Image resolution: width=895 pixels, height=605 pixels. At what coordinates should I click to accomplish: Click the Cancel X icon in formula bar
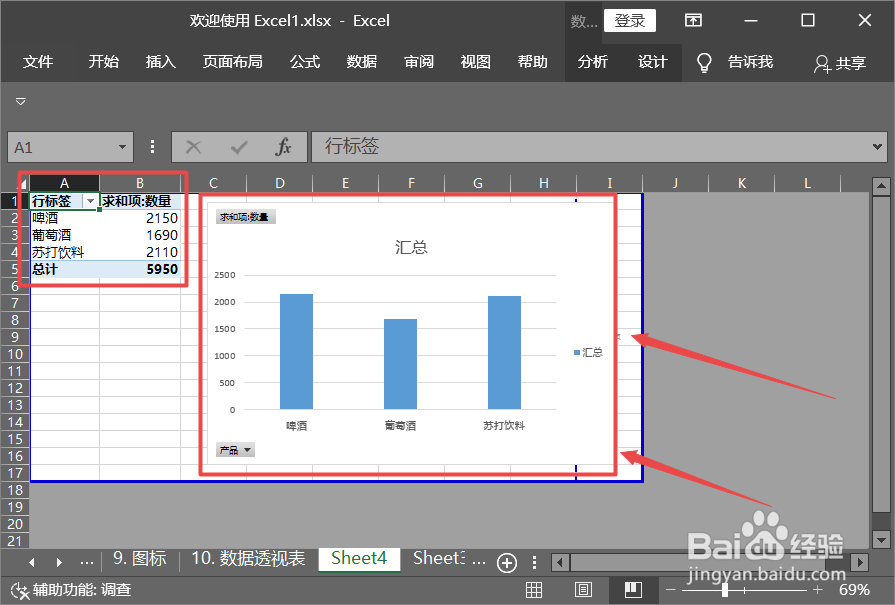192,147
